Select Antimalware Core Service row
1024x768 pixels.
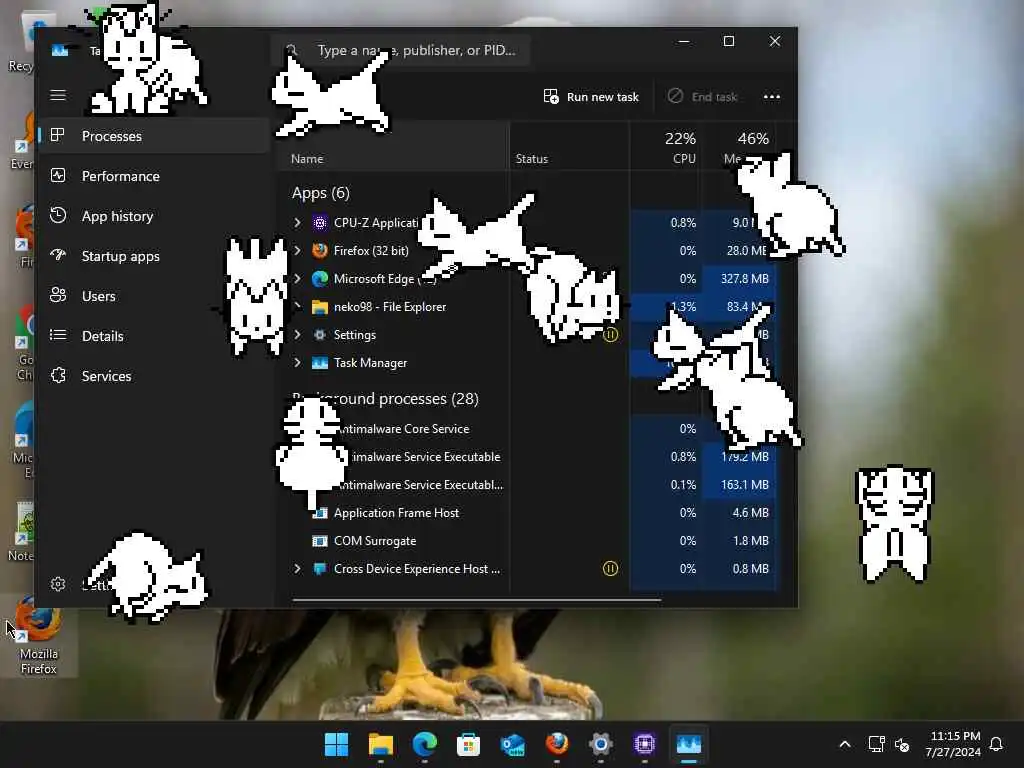point(530,429)
